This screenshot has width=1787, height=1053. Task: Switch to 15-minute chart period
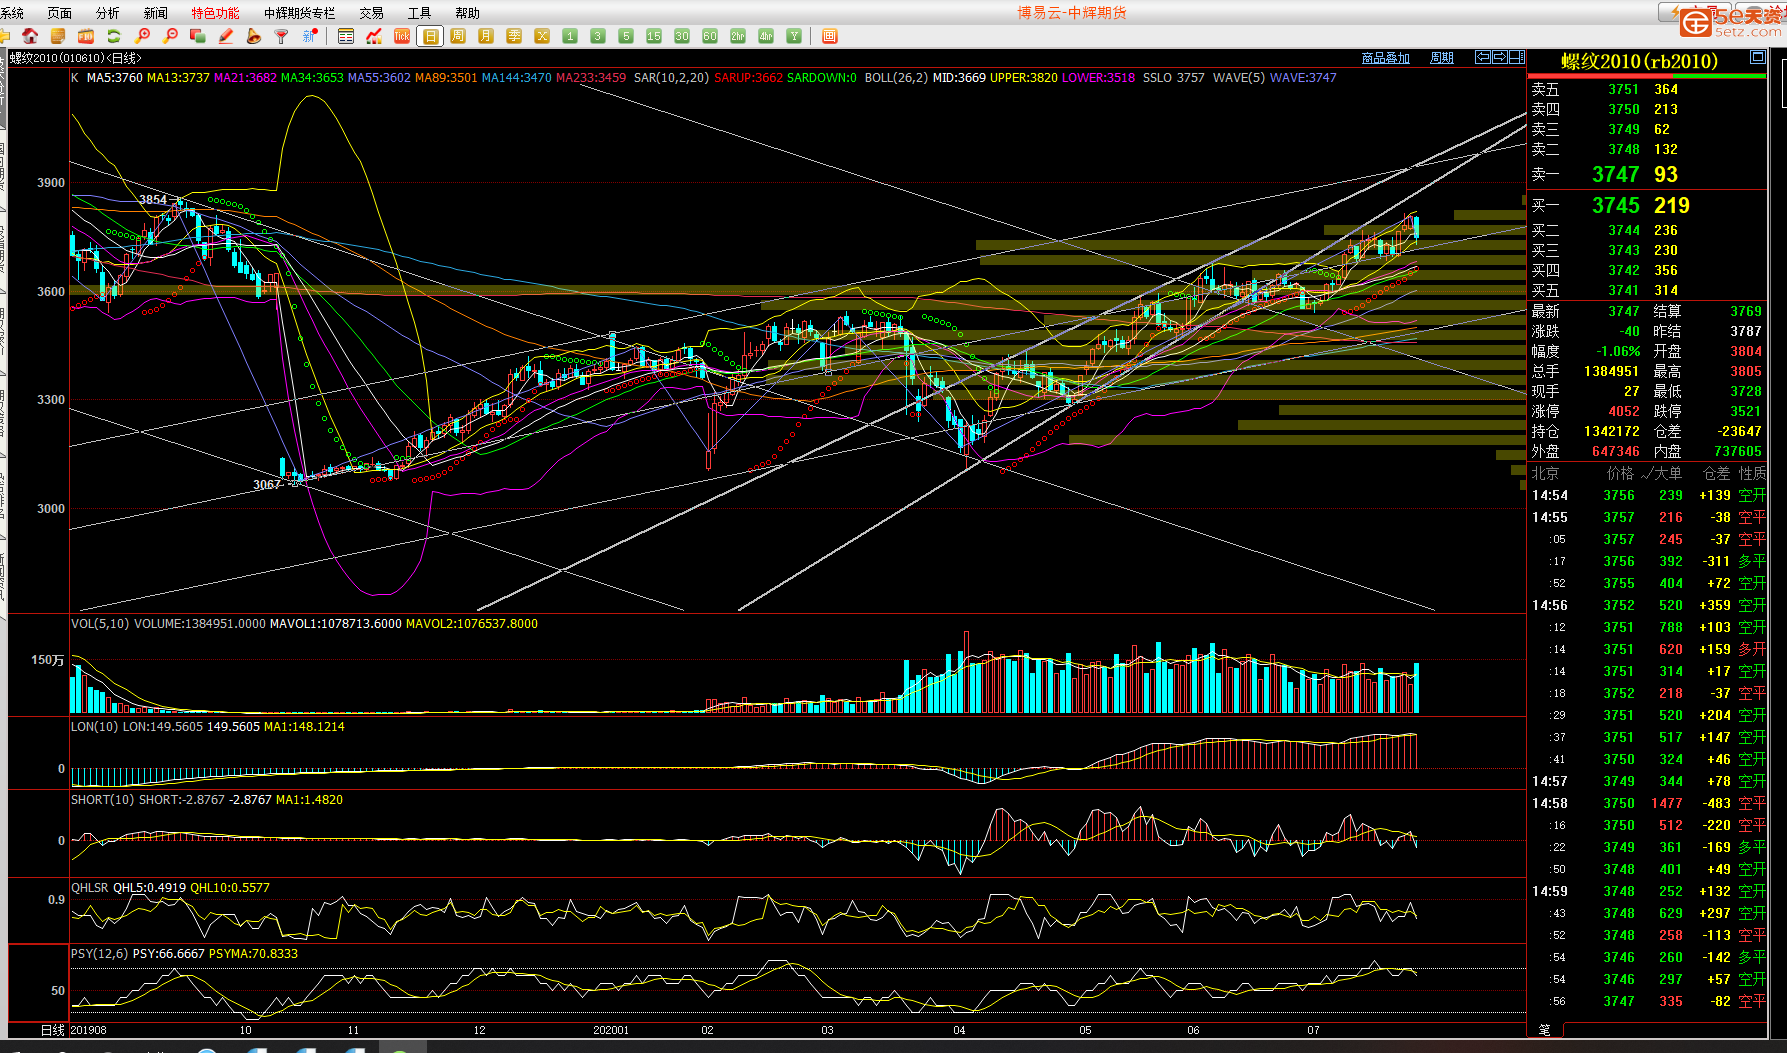click(x=654, y=36)
